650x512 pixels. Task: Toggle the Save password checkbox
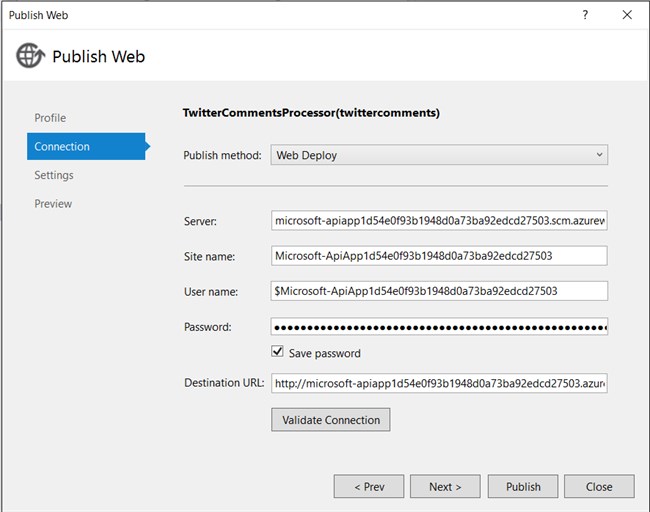point(278,353)
